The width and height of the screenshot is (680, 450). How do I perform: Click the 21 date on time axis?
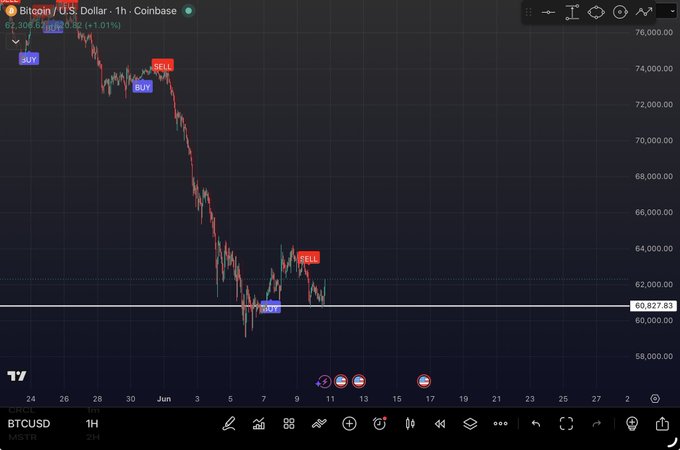point(497,398)
